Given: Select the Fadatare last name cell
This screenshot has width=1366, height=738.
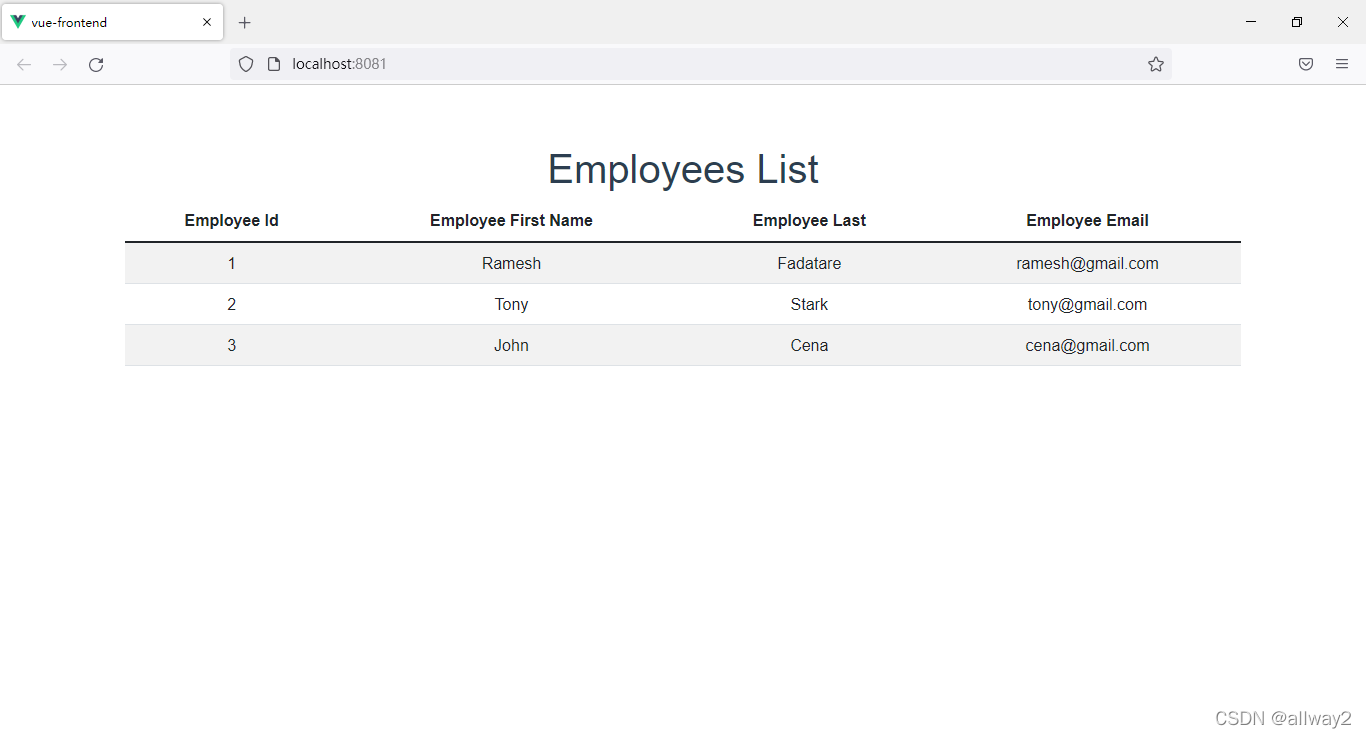Looking at the screenshot, I should [x=809, y=264].
